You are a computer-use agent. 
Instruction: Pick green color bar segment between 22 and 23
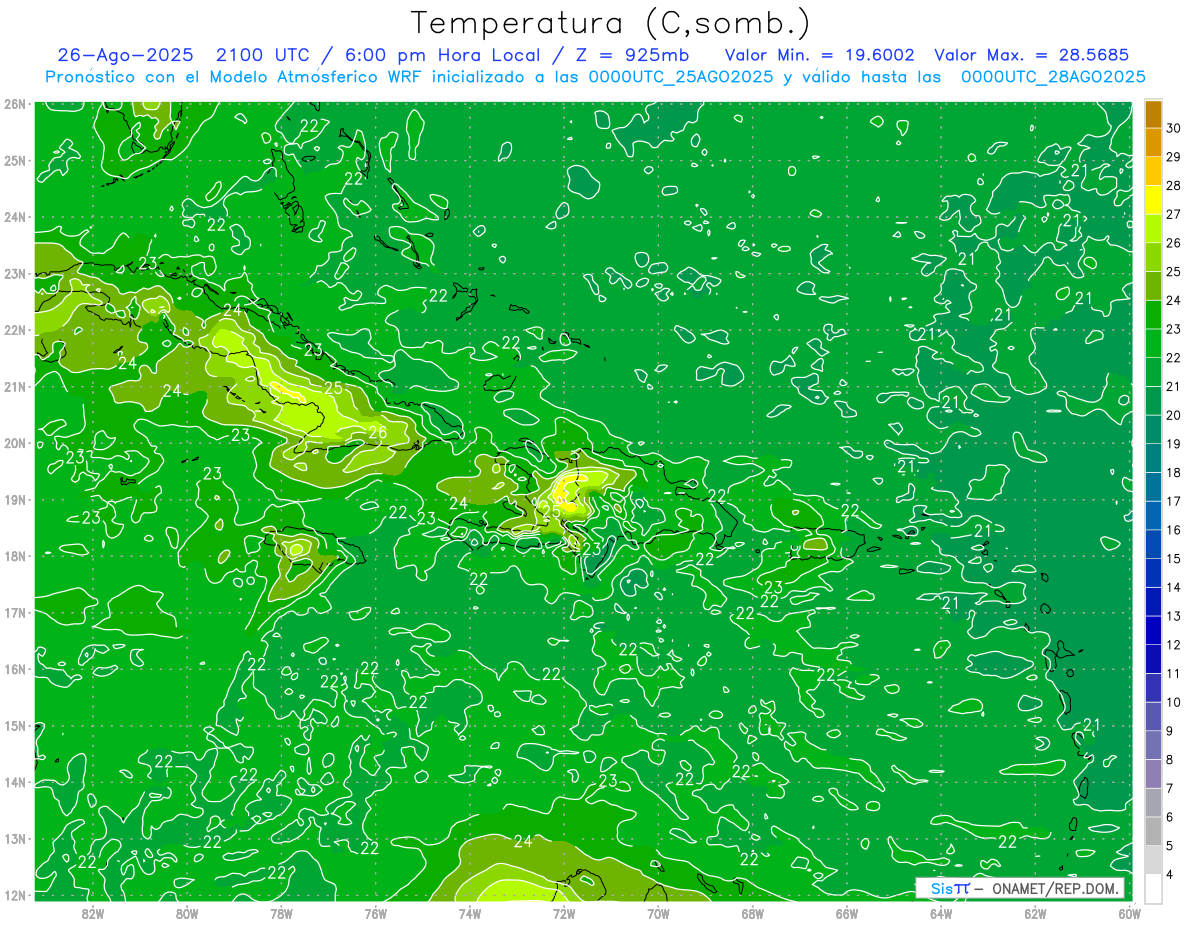click(x=1153, y=344)
